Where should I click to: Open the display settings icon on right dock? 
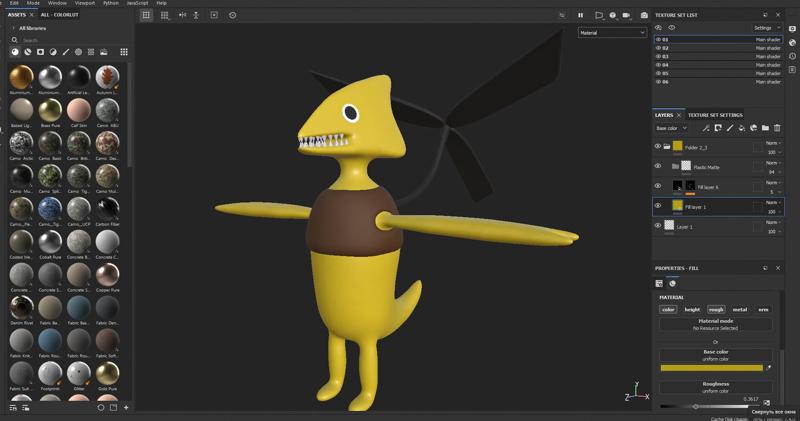(x=792, y=29)
